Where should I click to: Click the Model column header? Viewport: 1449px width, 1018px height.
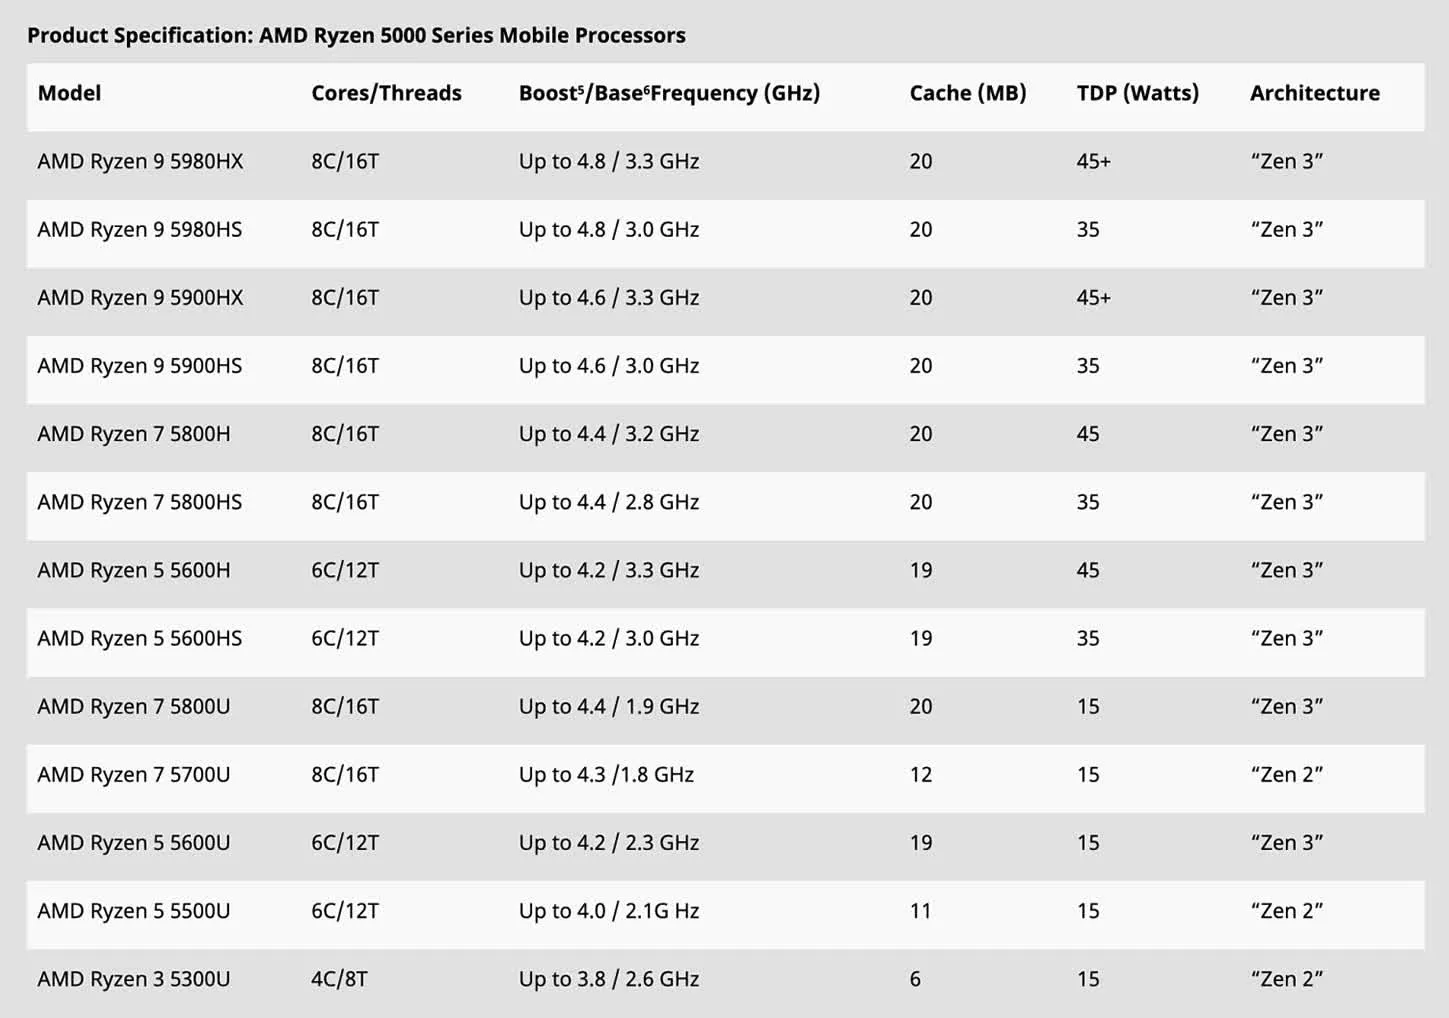pyautogui.click(x=69, y=93)
